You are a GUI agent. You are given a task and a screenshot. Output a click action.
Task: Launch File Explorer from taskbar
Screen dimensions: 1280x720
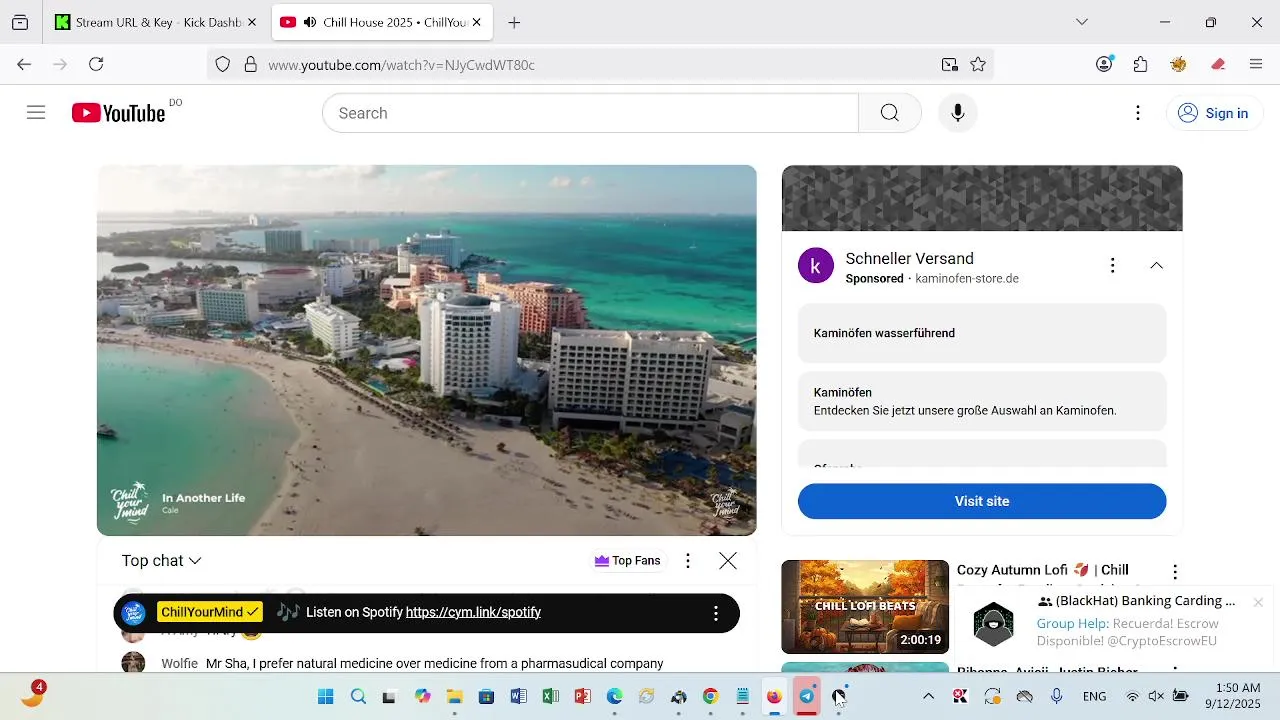pos(454,696)
